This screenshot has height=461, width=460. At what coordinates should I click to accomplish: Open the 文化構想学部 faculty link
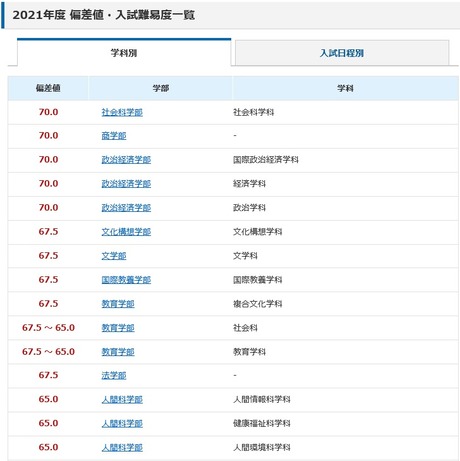[126, 232]
